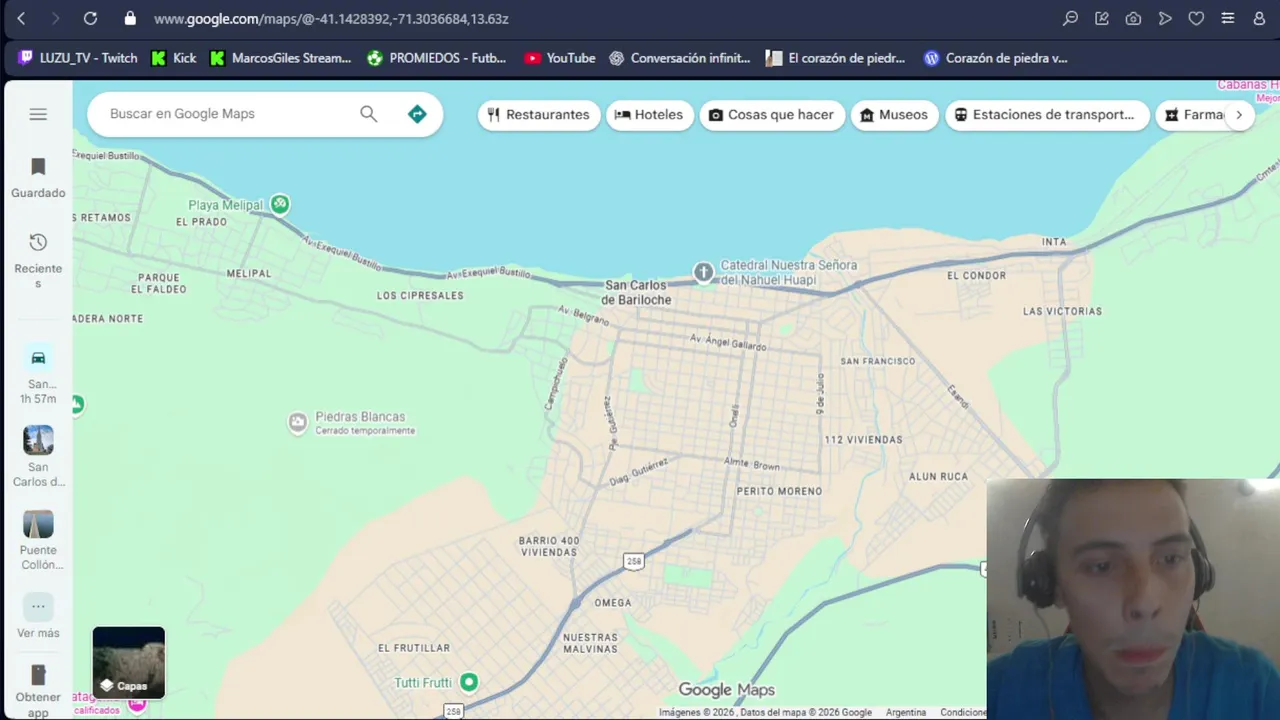Open the Kick bookmark
1280x720 pixels.
click(173, 58)
